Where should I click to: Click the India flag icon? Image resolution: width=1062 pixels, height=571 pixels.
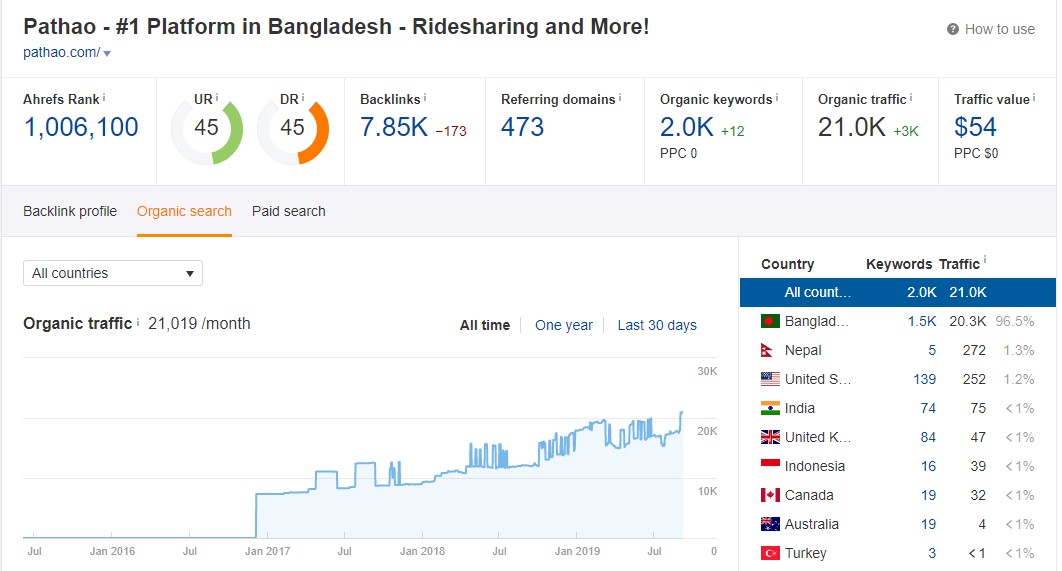pos(770,408)
